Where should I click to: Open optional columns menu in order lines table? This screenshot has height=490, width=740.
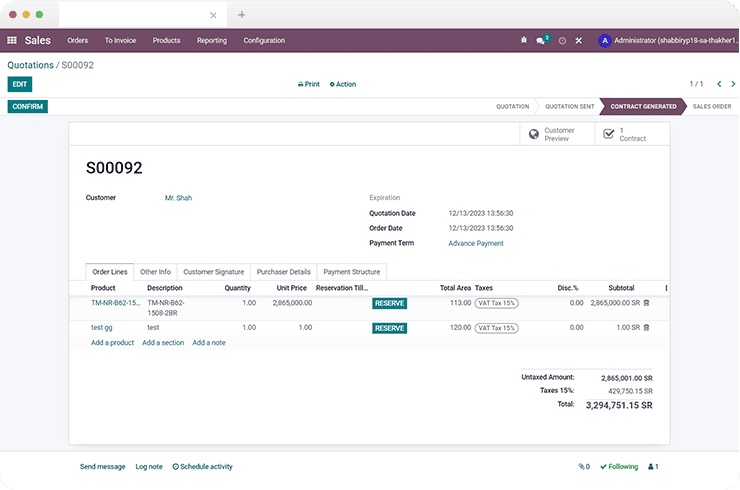coord(666,288)
